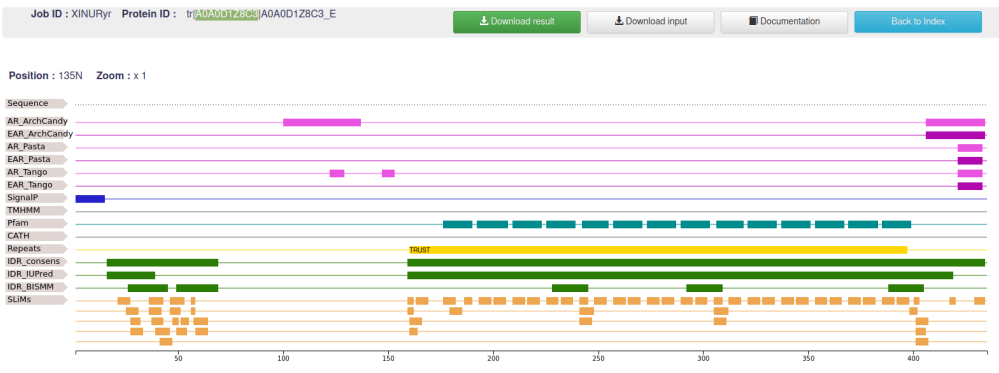The height and width of the screenshot is (373, 999).
Task: Select the SignalP track label
Action: [x=36, y=198]
